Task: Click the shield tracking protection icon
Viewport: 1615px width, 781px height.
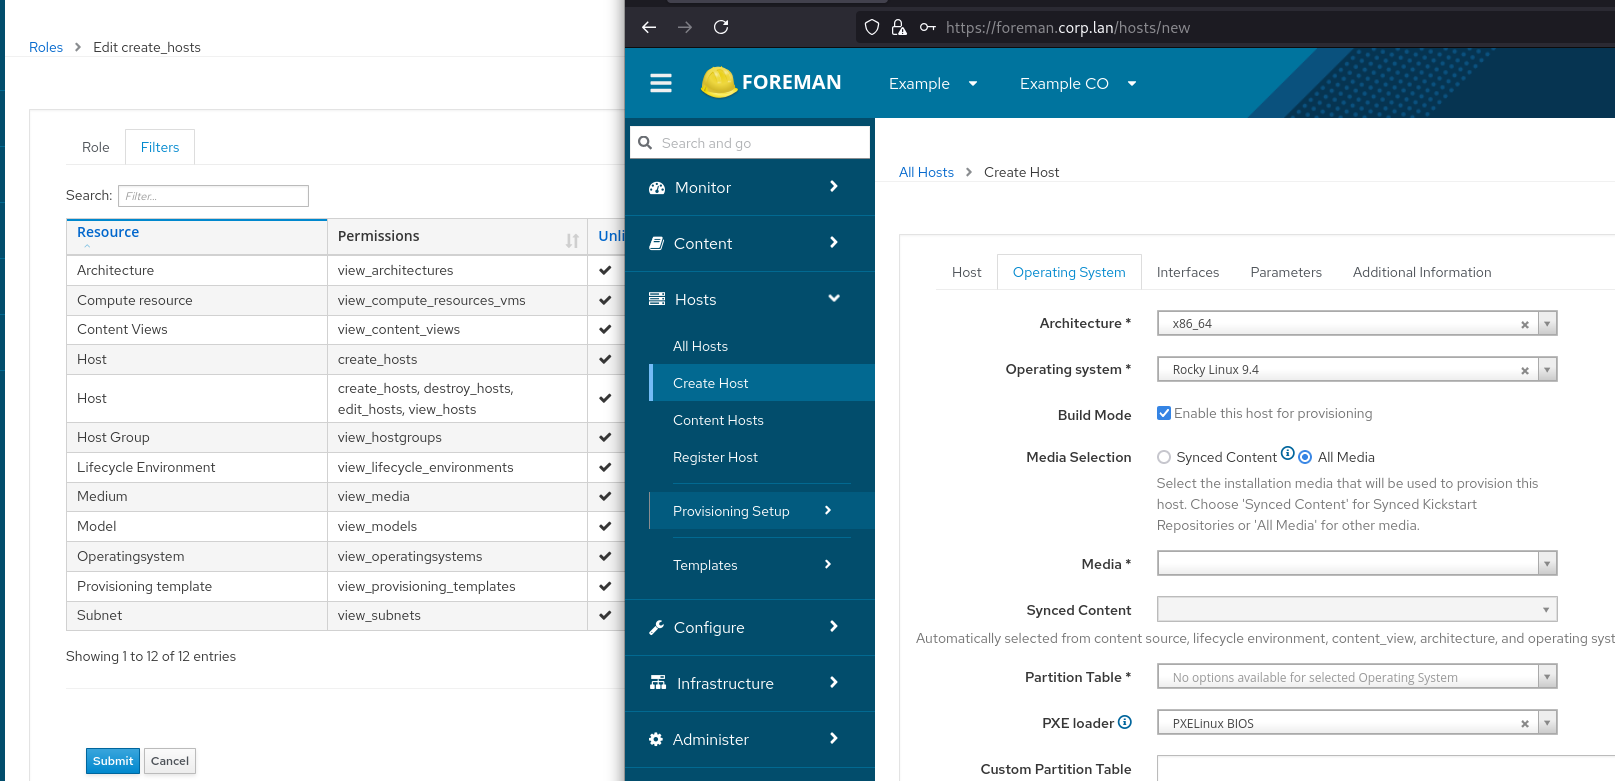Action: coord(872,27)
